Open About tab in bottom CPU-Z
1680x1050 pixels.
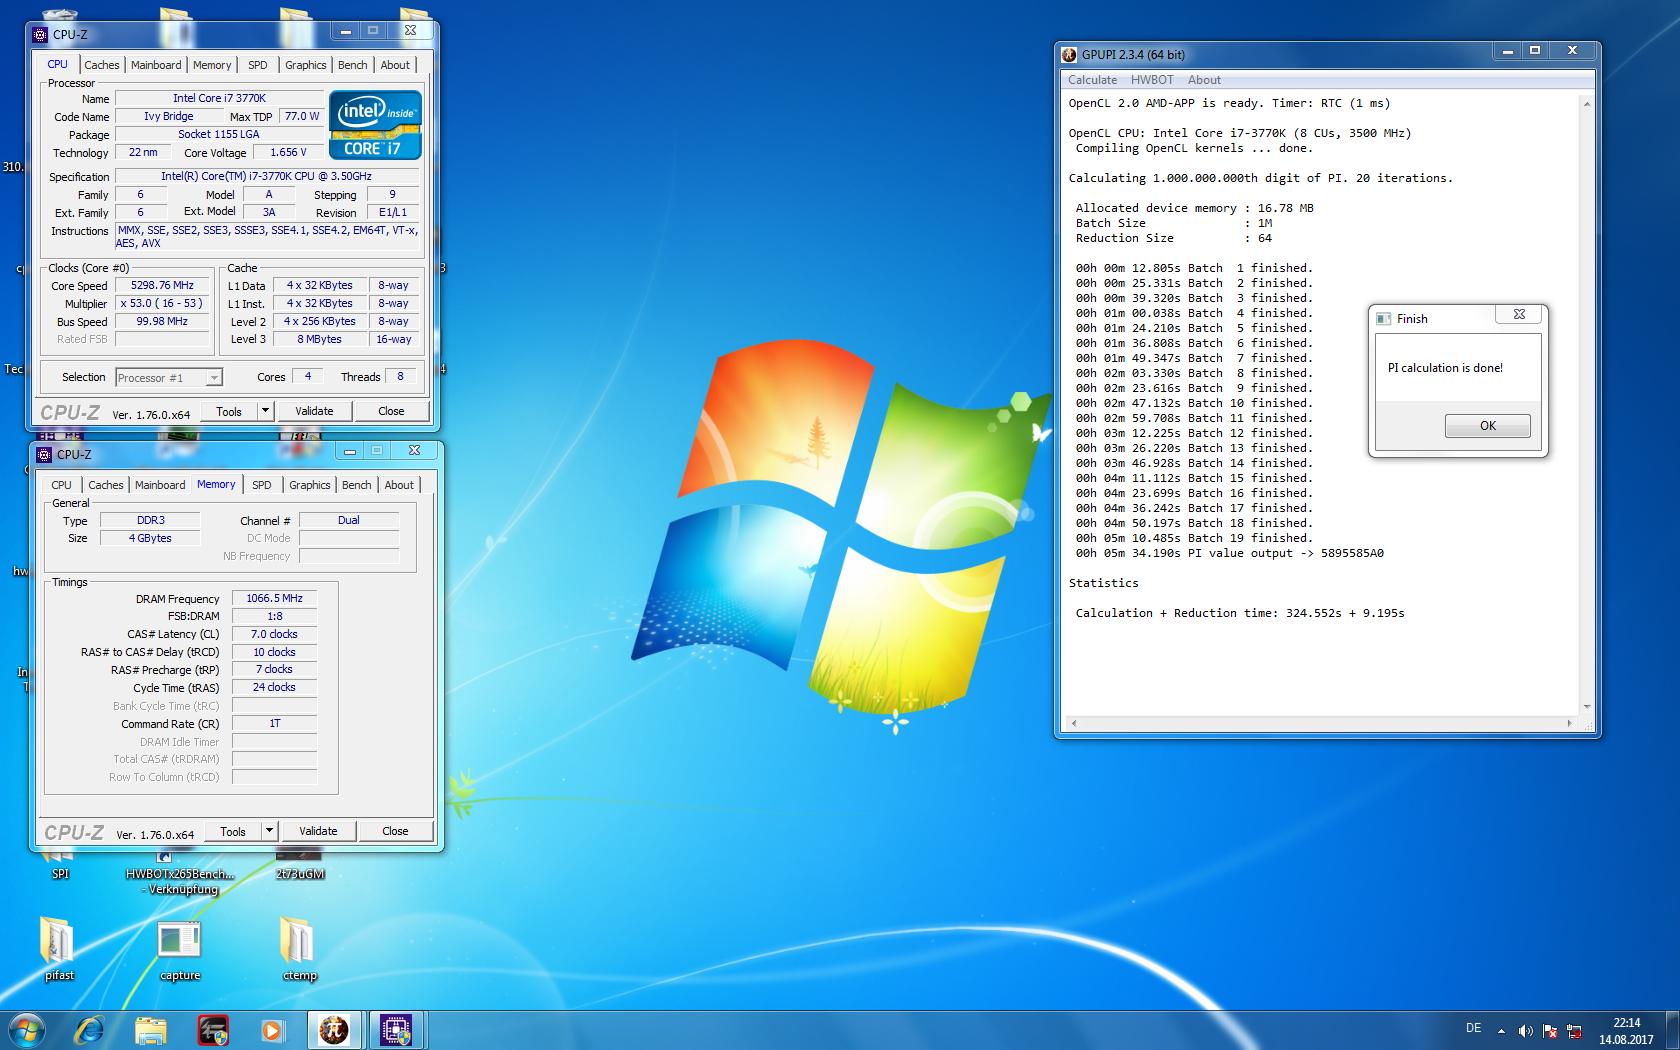tap(399, 485)
